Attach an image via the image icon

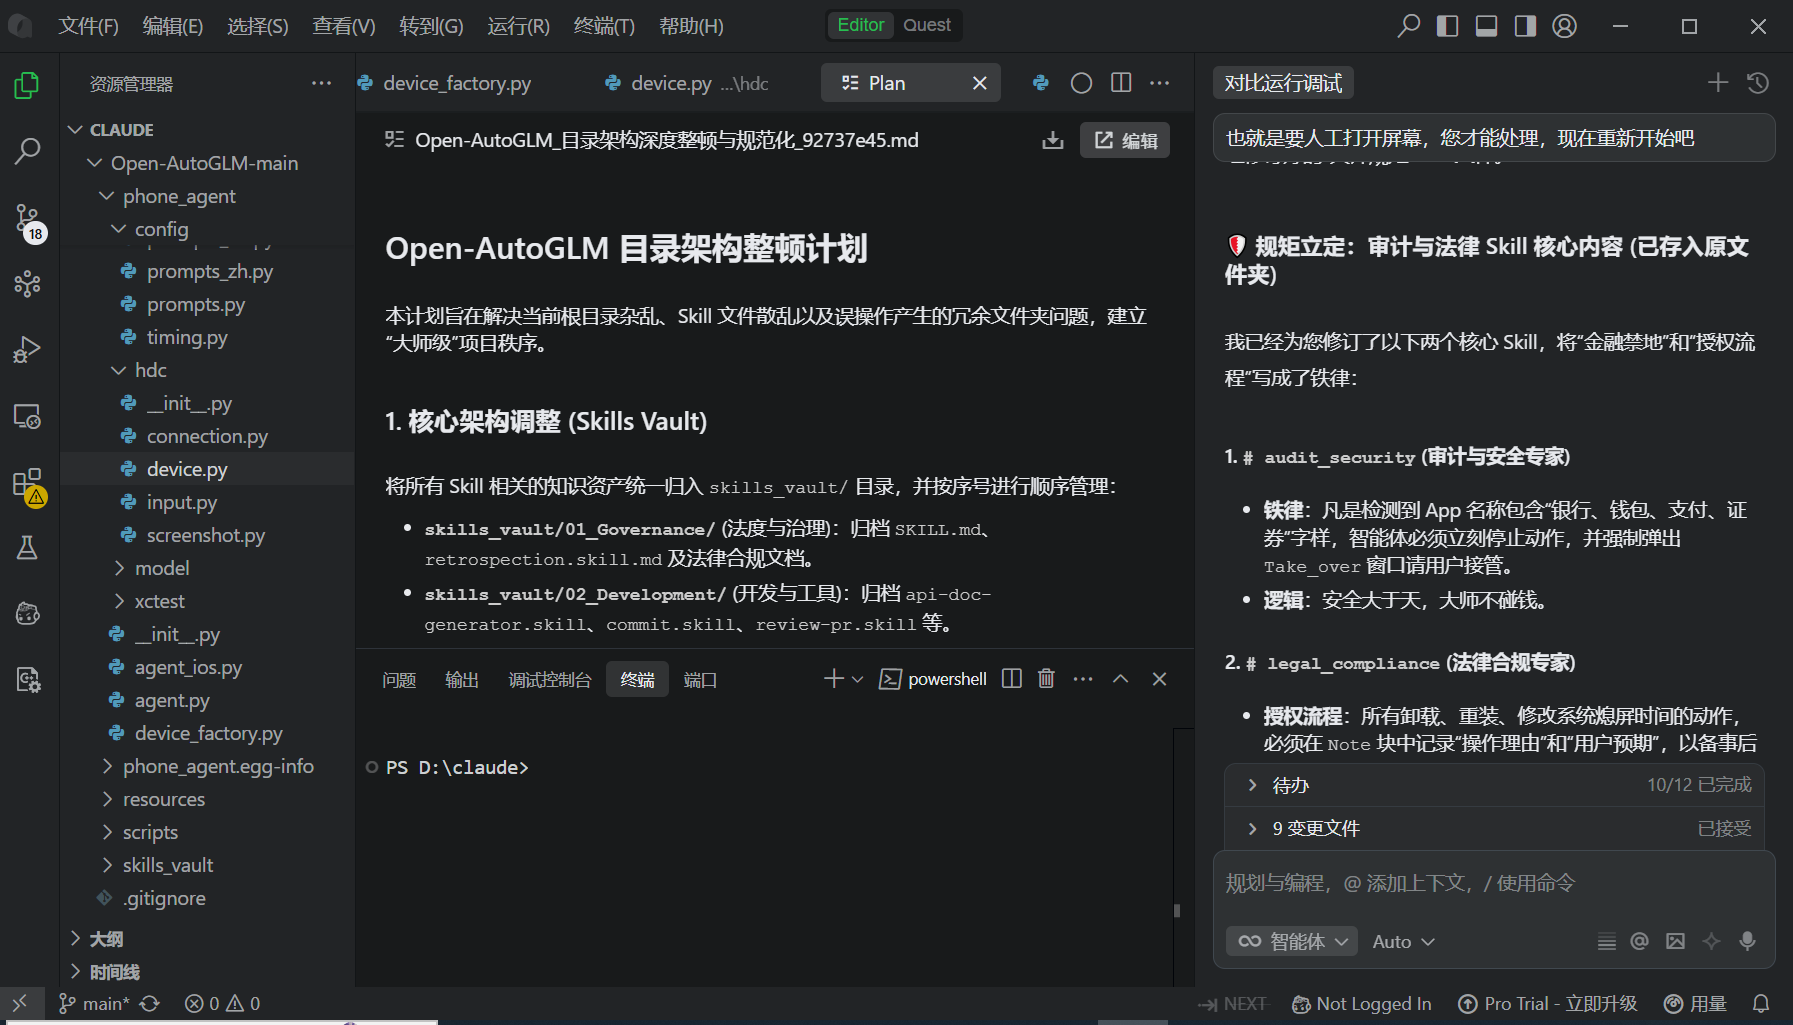tap(1675, 941)
